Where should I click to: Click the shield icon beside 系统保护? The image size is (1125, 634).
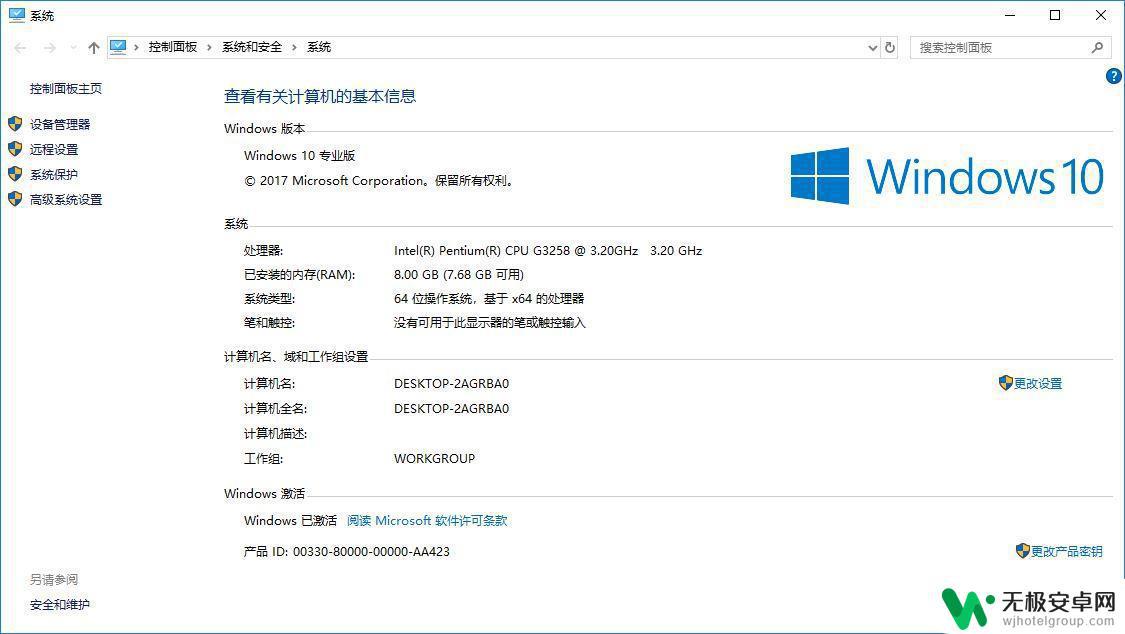pos(15,174)
